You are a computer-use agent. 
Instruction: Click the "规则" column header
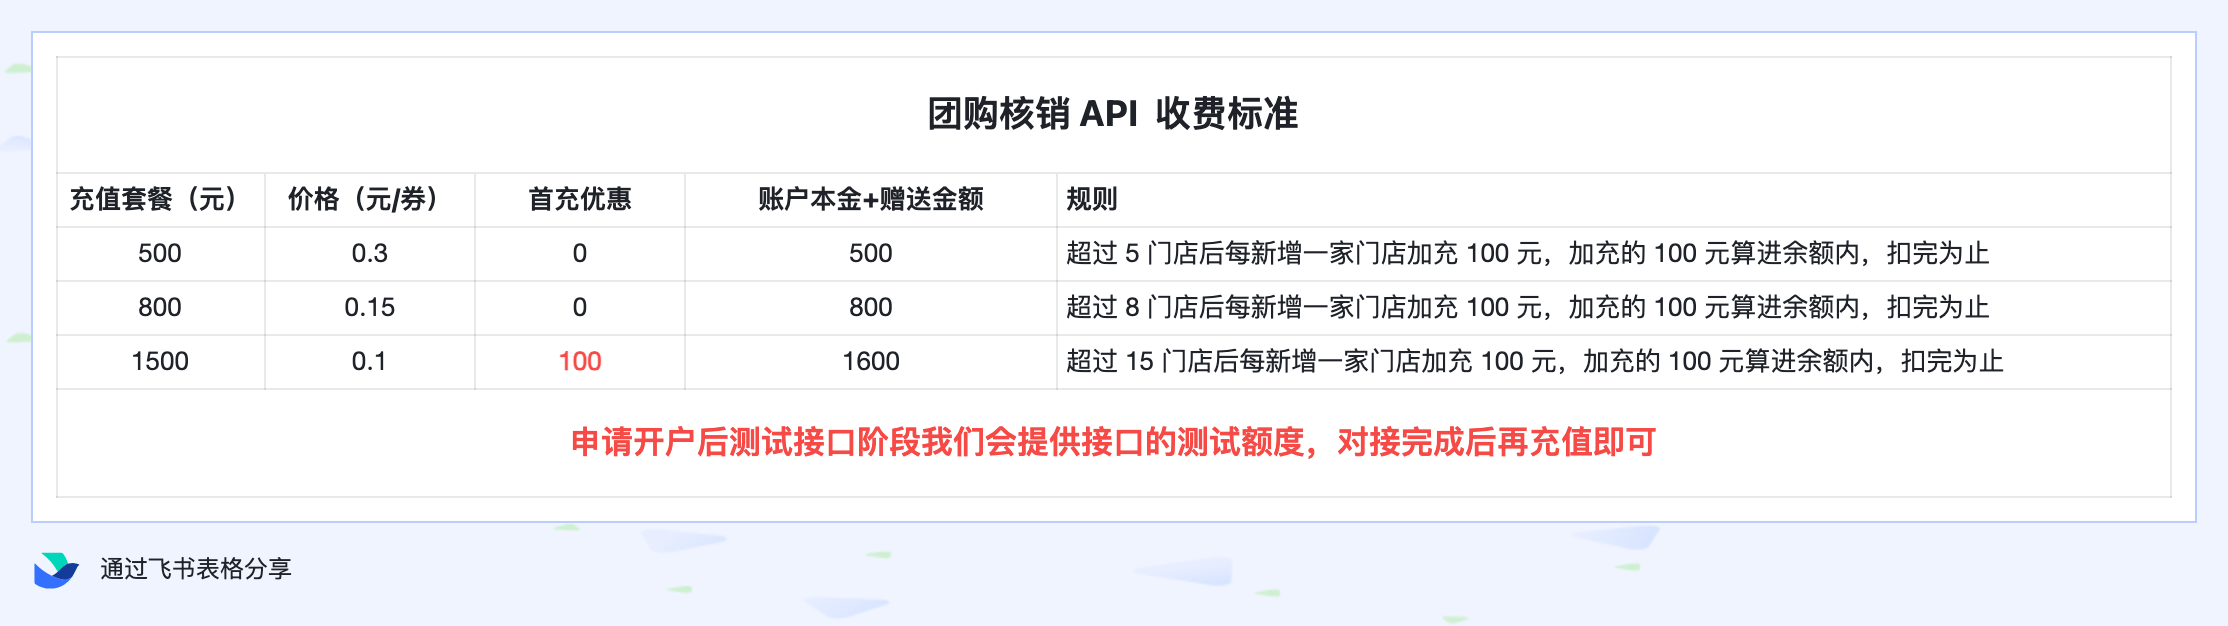point(1092,200)
